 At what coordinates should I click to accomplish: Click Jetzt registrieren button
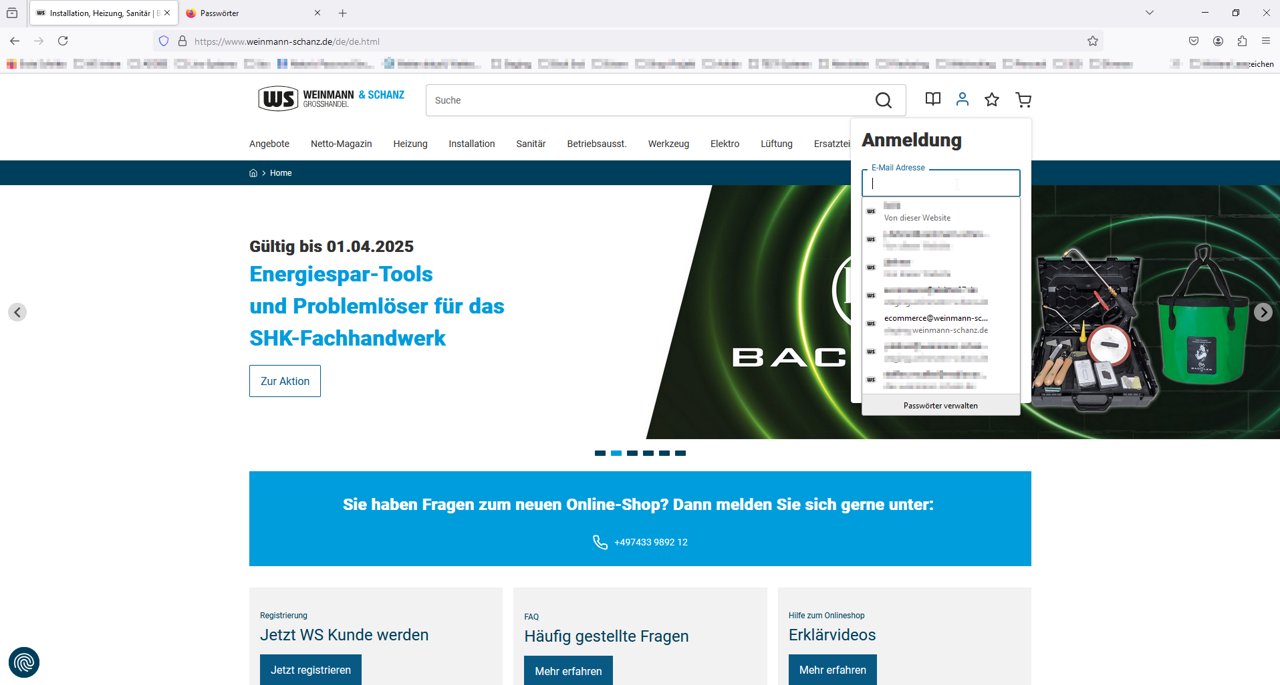pyautogui.click(x=310, y=670)
